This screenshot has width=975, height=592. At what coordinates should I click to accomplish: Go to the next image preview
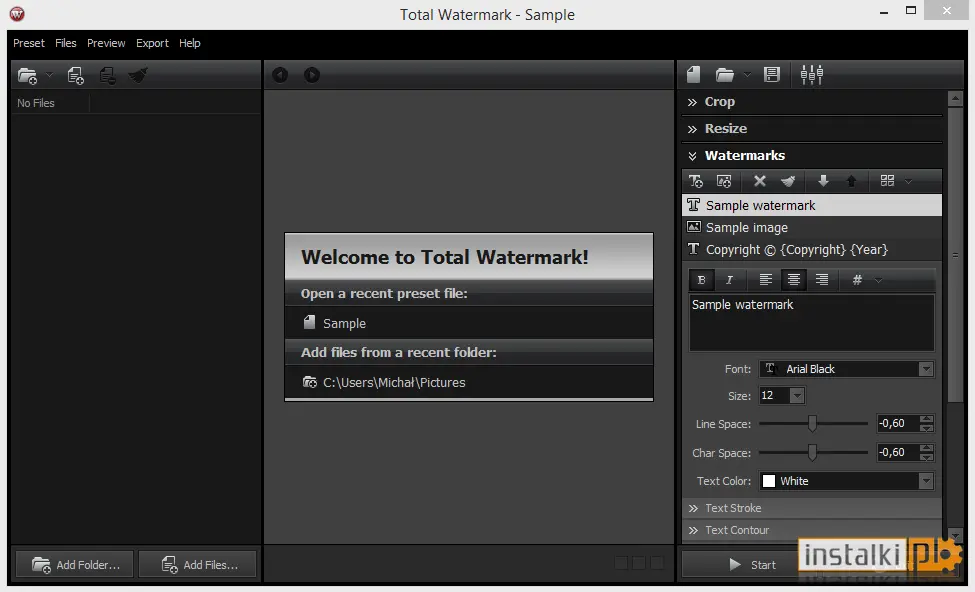[x=312, y=75]
